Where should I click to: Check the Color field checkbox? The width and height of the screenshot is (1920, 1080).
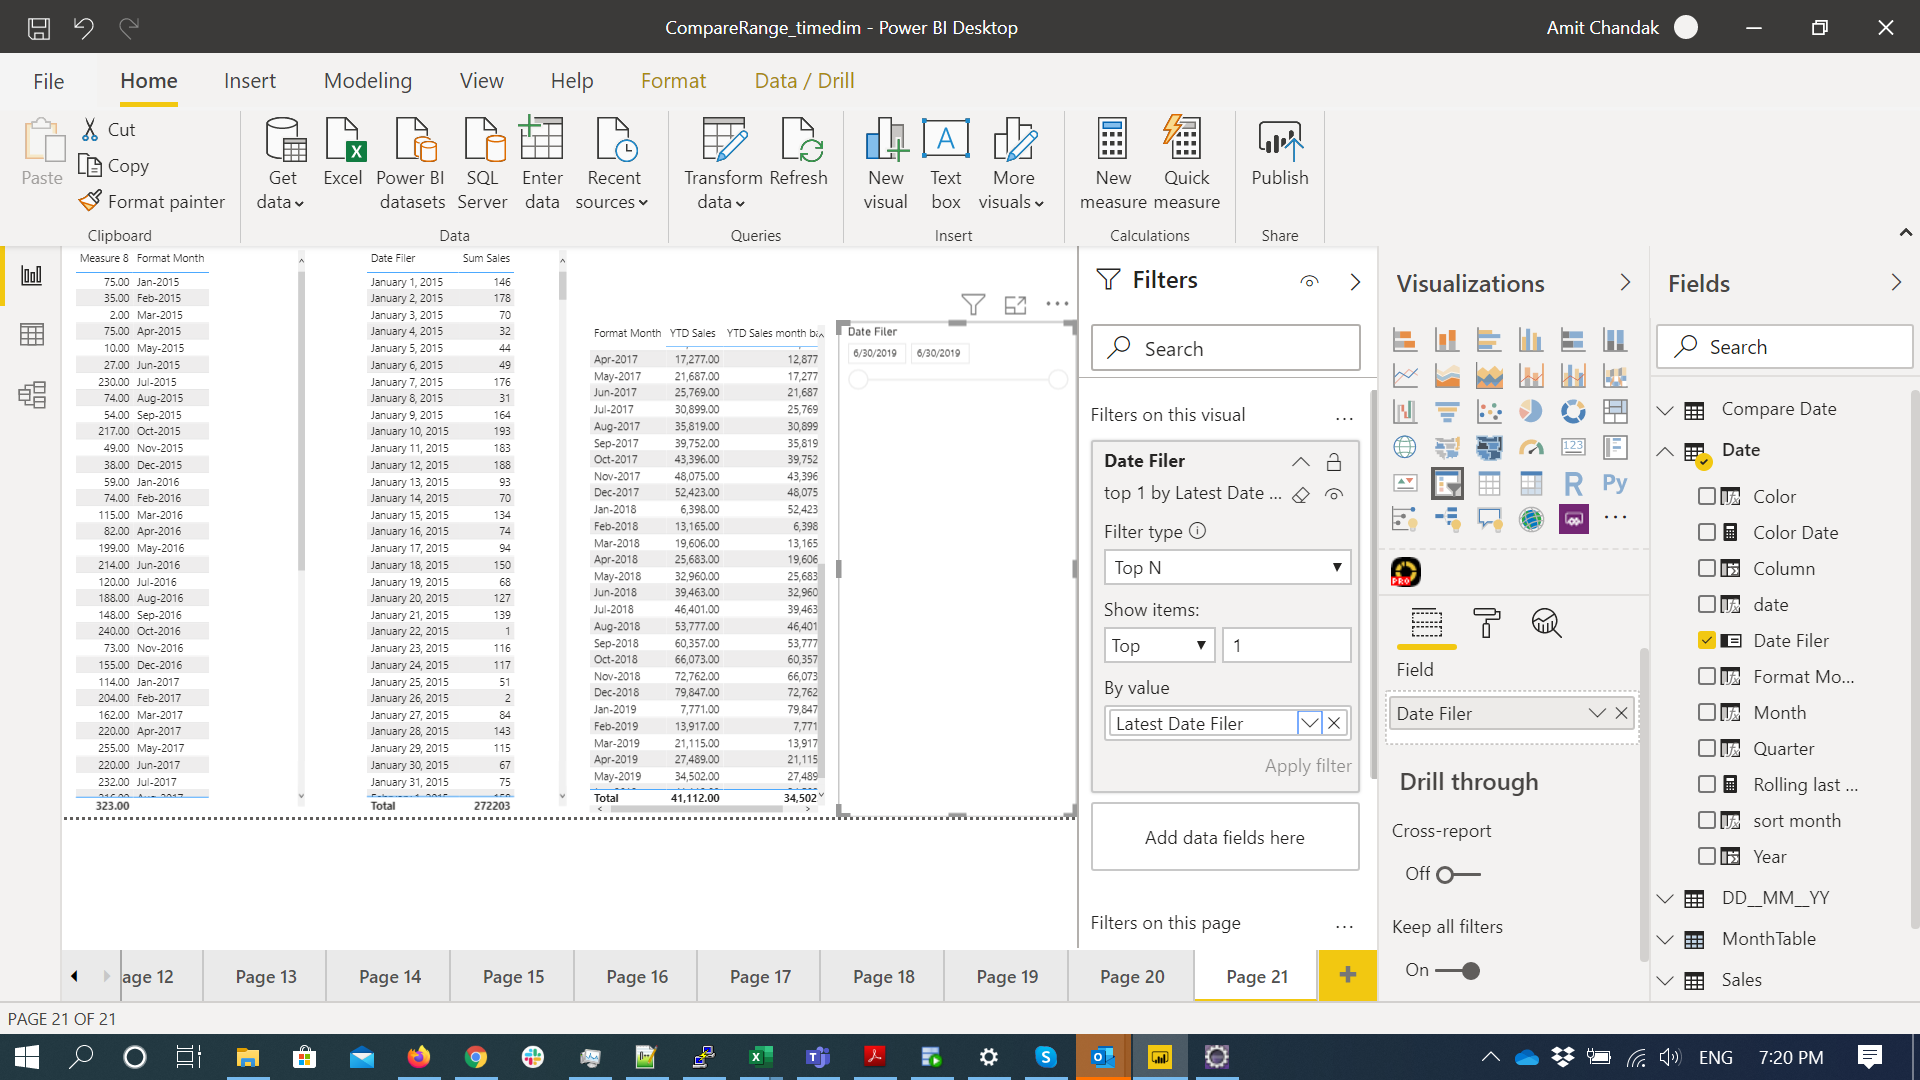(x=1707, y=496)
